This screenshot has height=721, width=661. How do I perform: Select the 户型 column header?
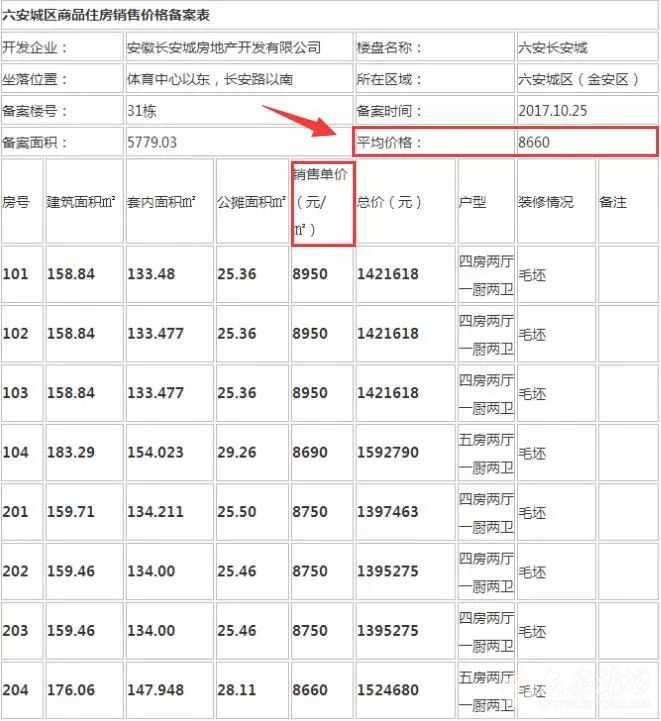coord(472,202)
